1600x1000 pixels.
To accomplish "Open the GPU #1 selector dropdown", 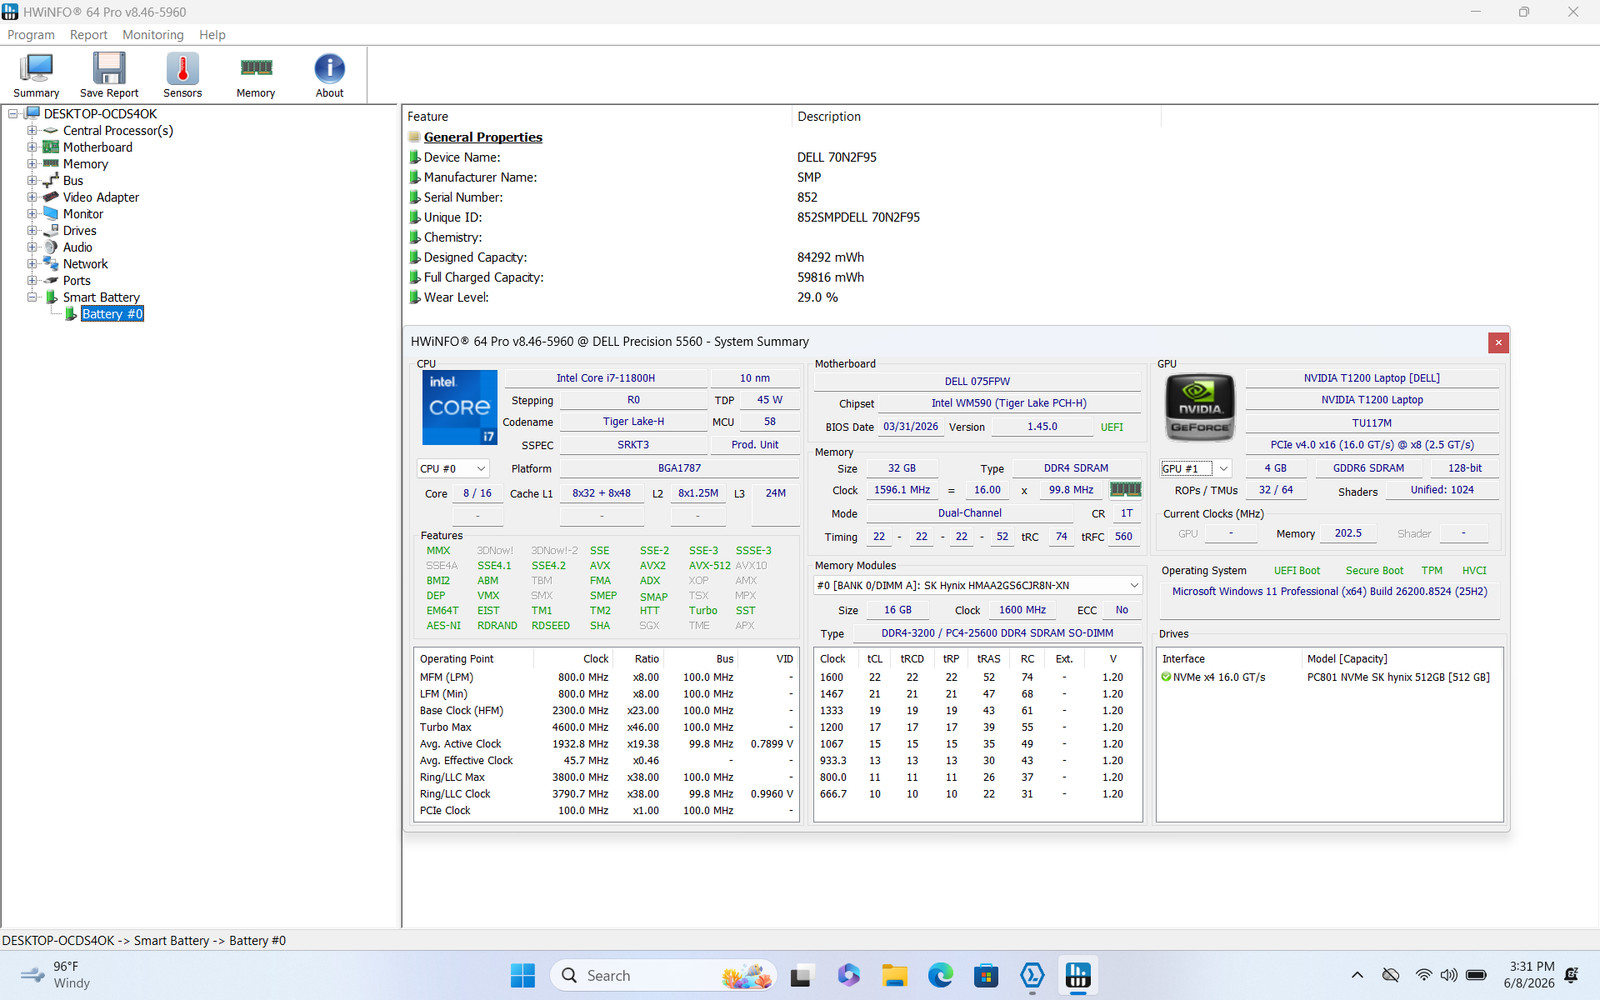I will pyautogui.click(x=1195, y=468).
